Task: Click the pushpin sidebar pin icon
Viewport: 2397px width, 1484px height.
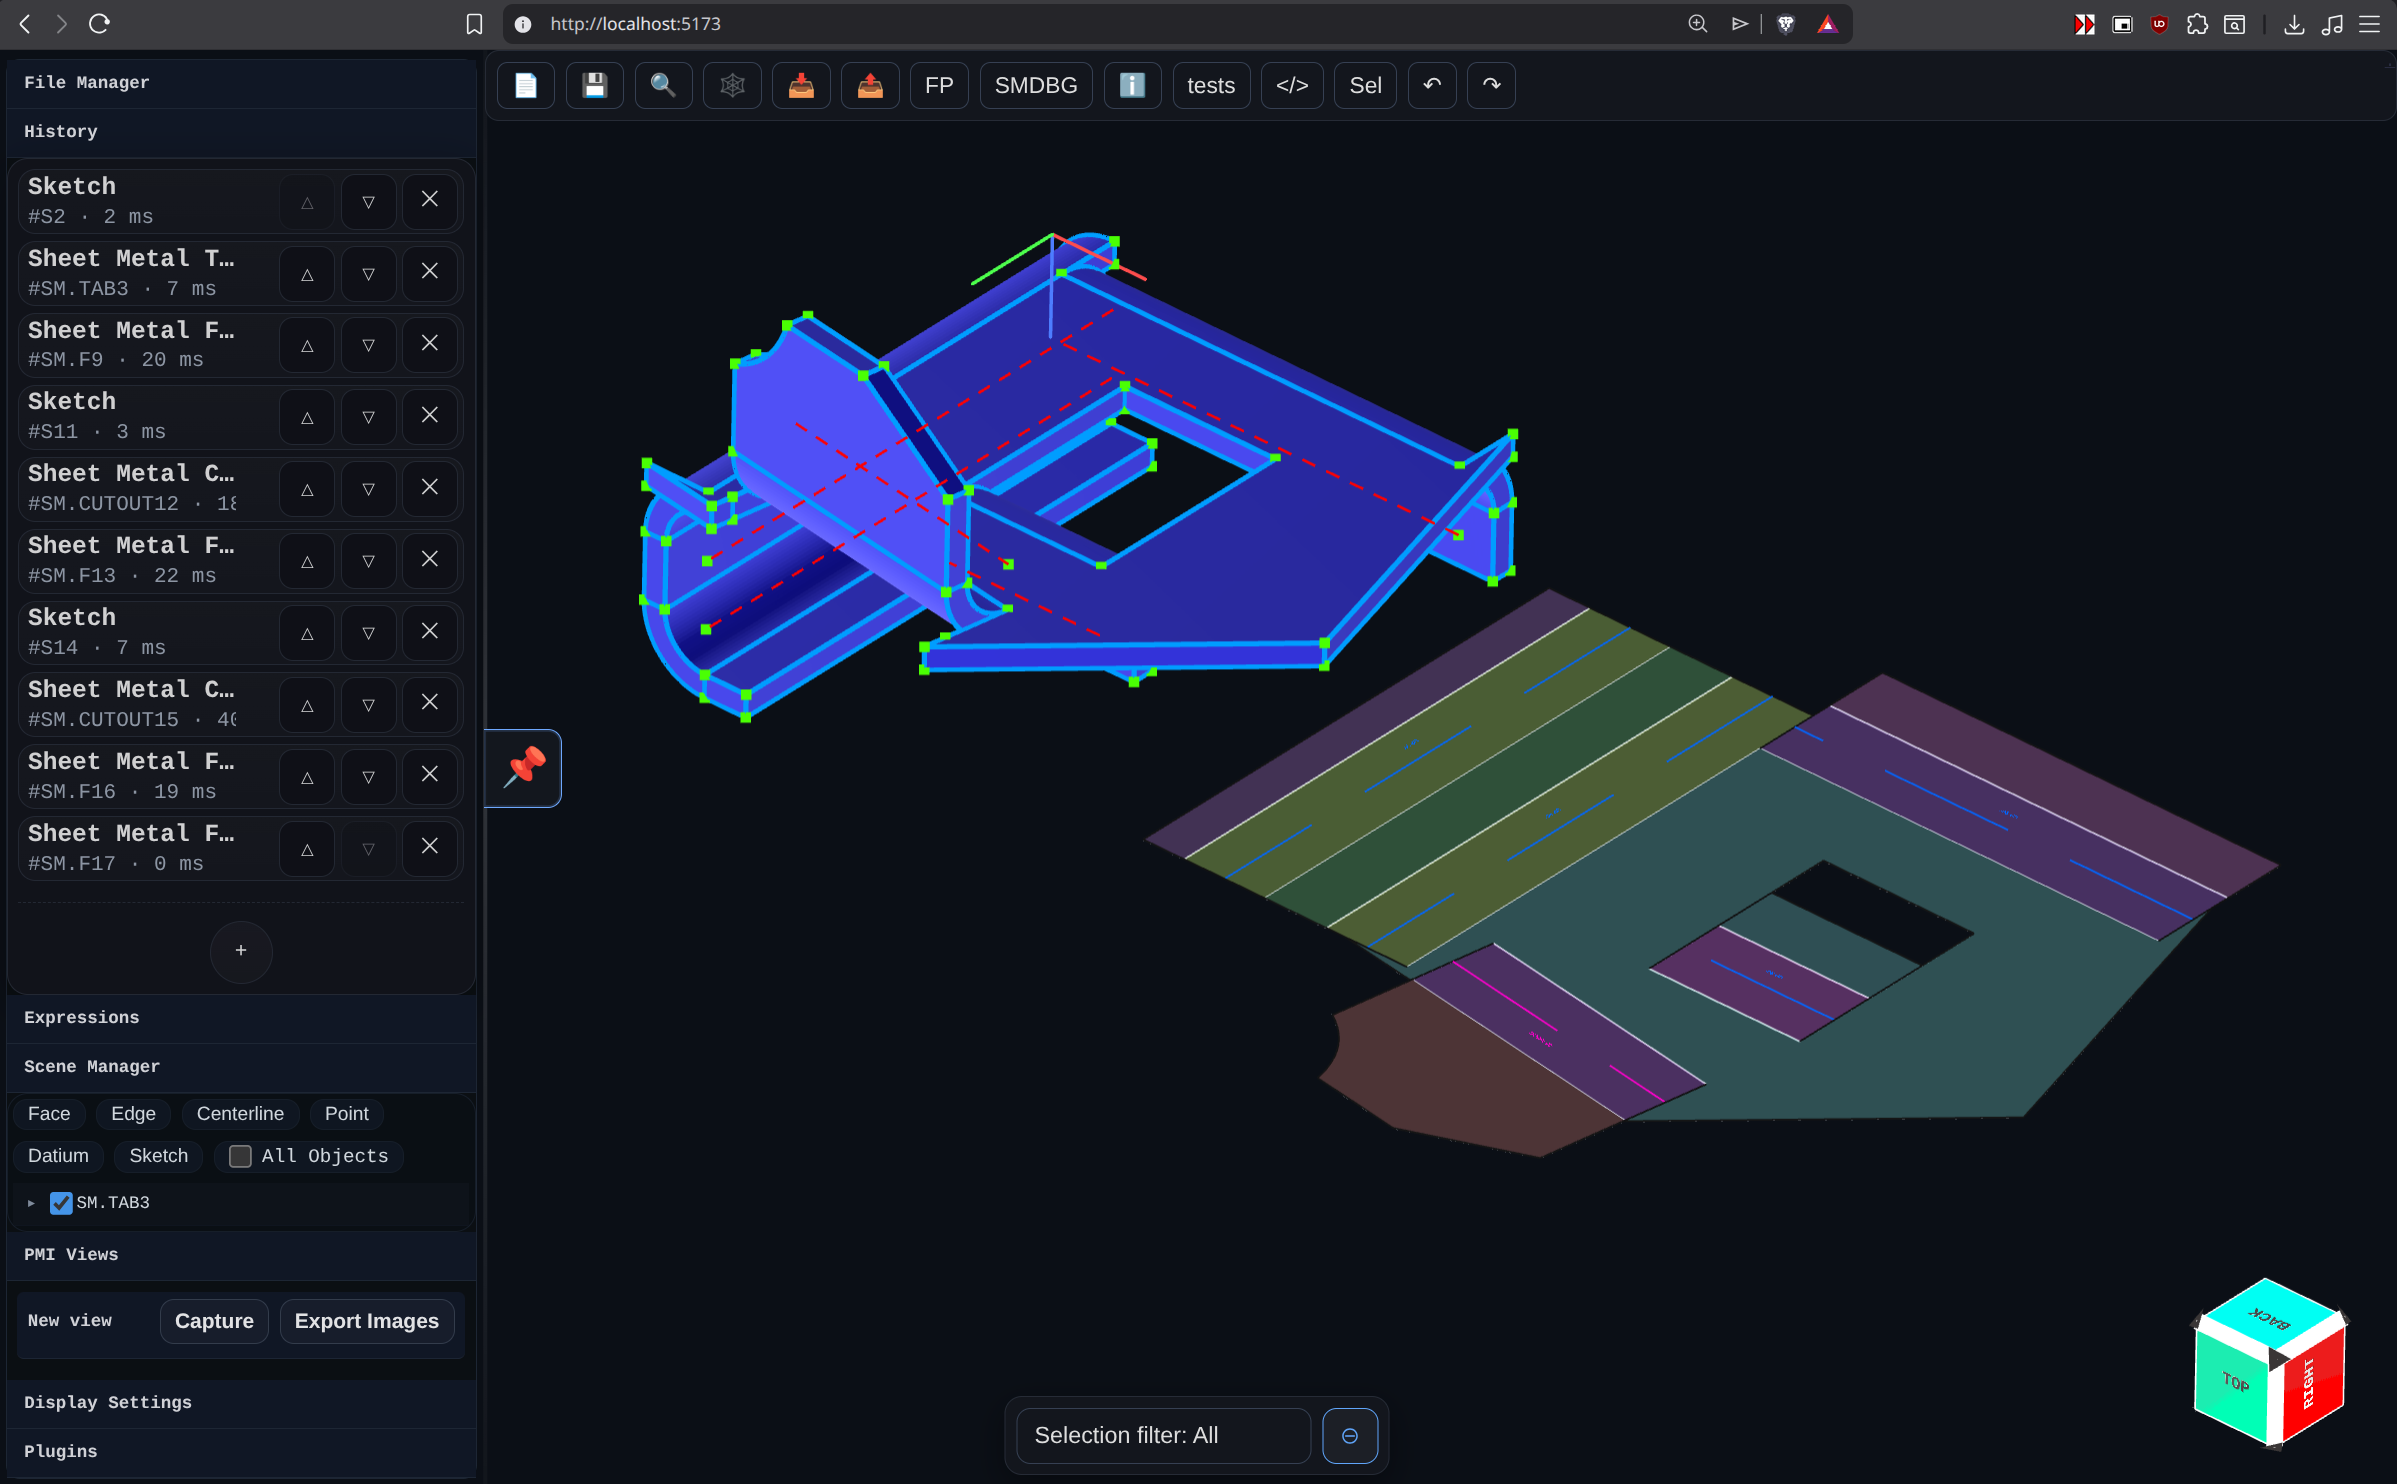Action: coord(524,767)
